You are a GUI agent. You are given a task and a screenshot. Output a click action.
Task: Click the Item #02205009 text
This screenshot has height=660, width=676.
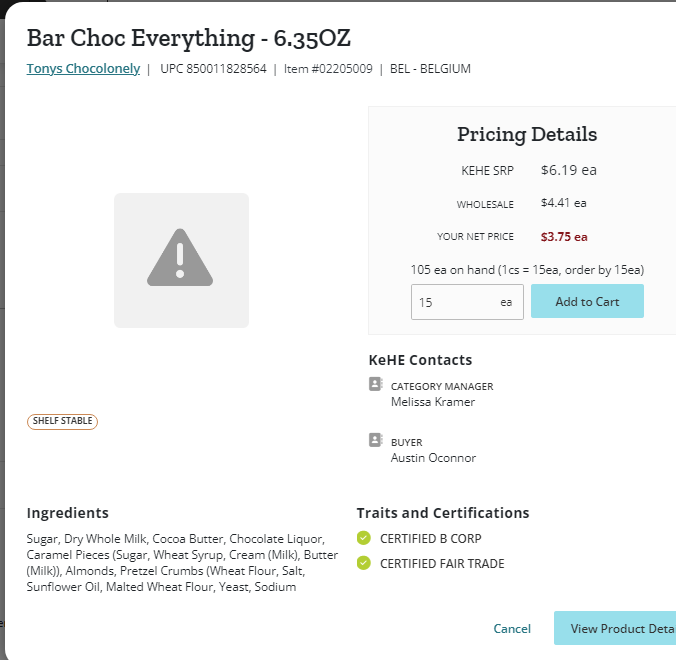(x=328, y=69)
